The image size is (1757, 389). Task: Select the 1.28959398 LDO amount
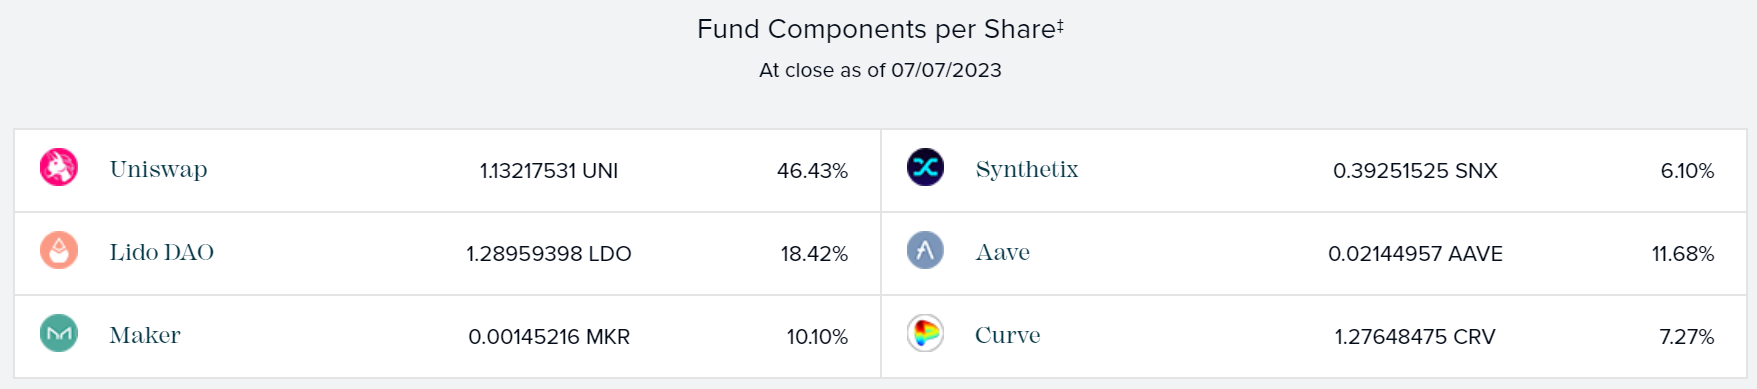pyautogui.click(x=549, y=254)
